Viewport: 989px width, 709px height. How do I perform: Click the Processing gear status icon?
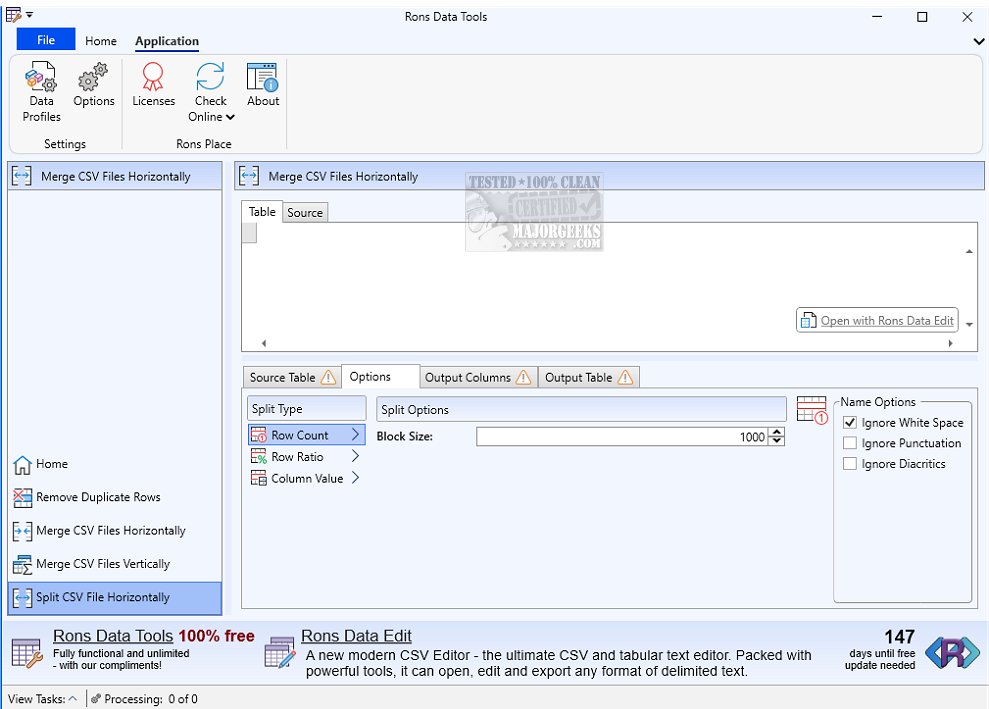(96, 698)
